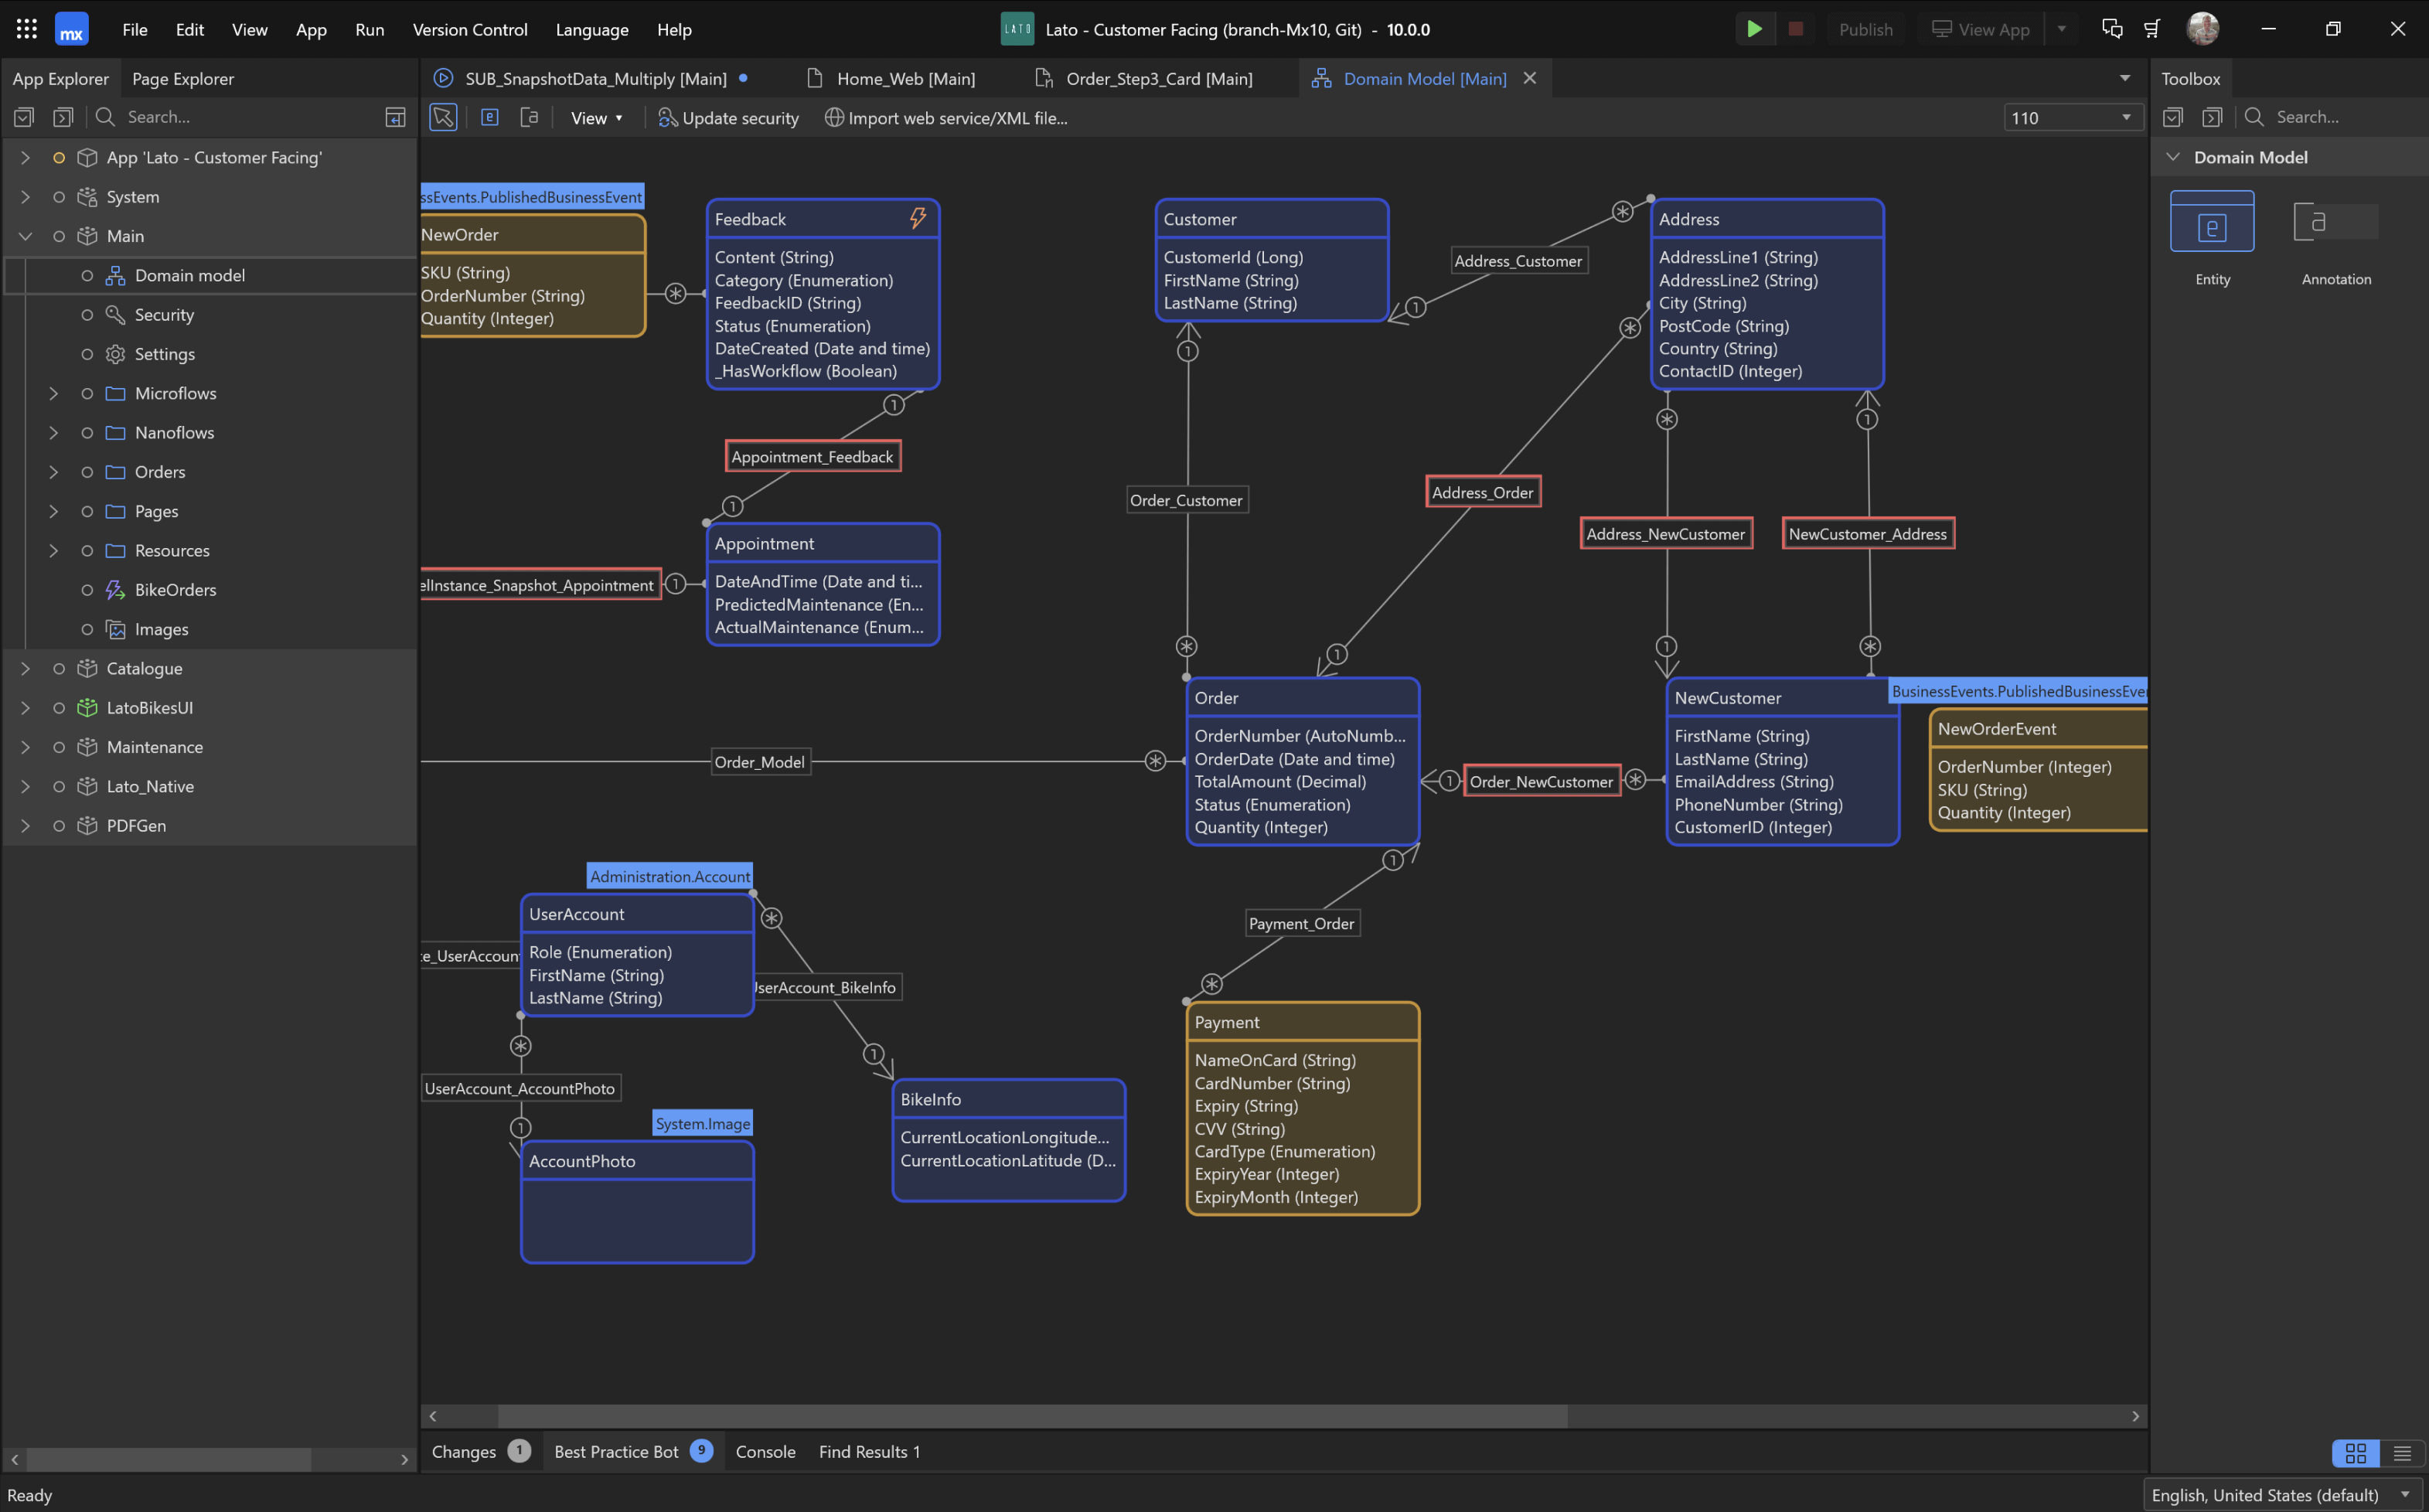Switch Toolbox to grid view layout
The image size is (2429, 1512).
2355,1453
